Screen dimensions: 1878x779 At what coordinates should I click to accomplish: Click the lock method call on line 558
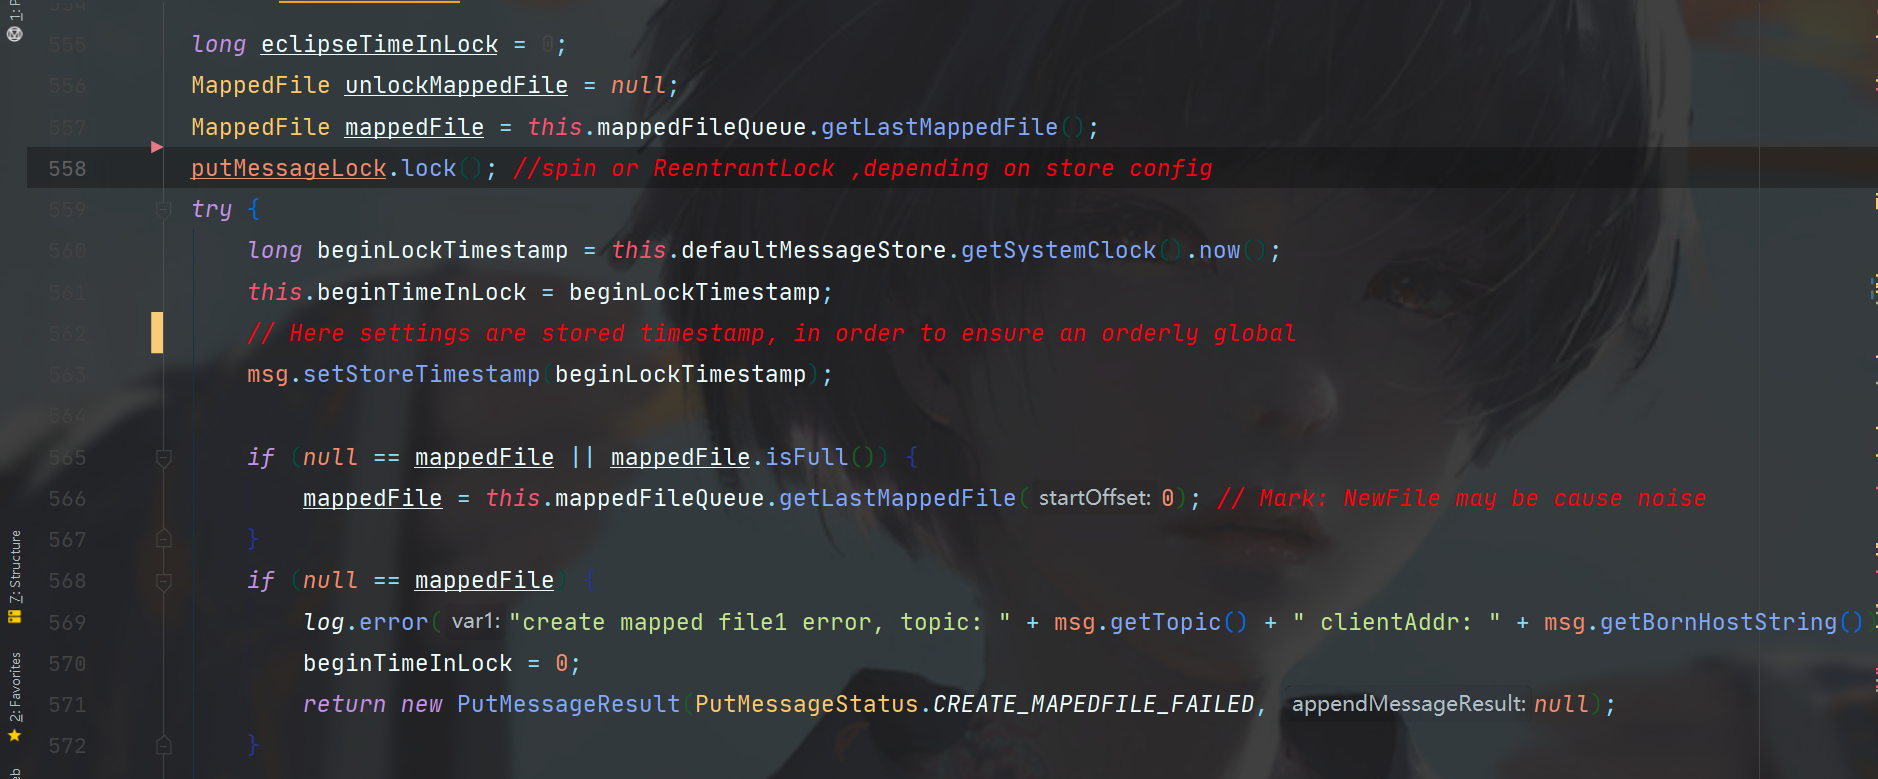pyautogui.click(x=428, y=169)
